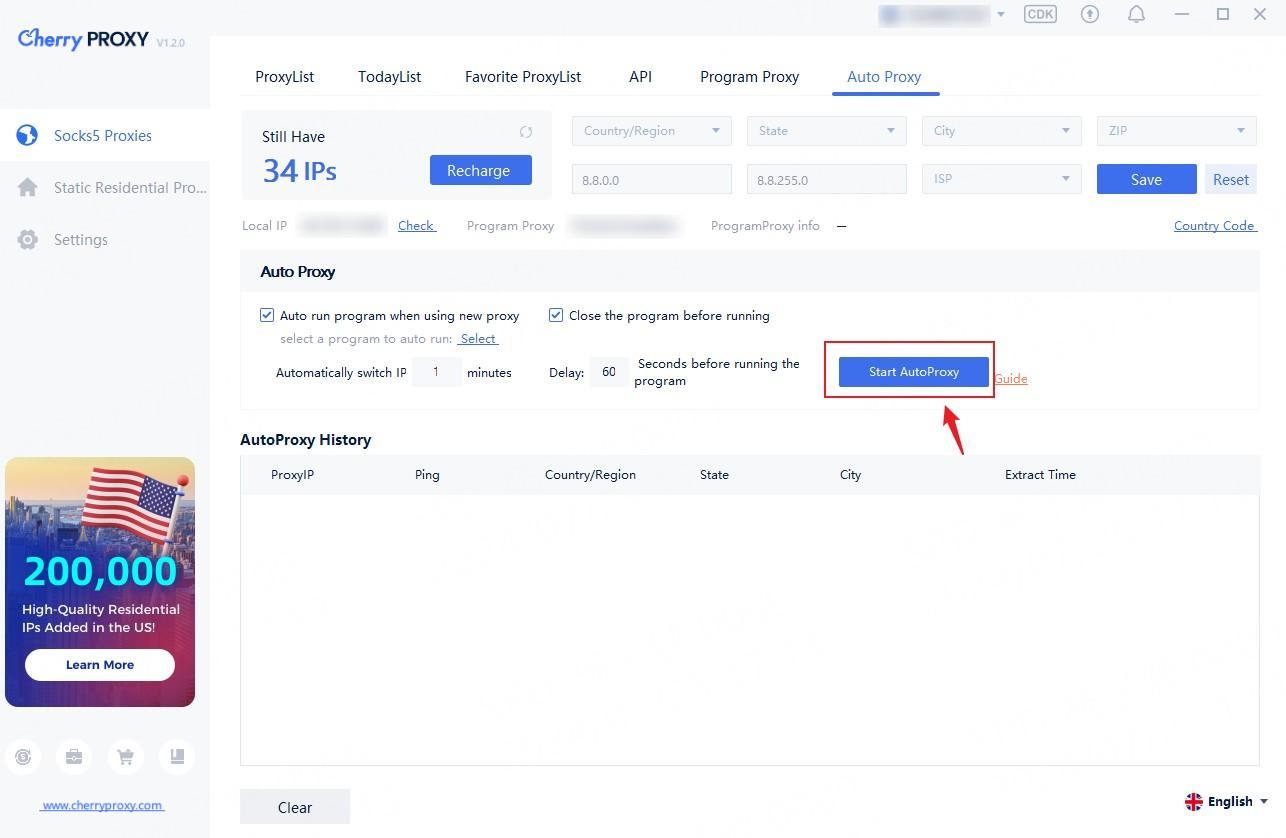Expand the ISP dropdown
The width and height of the screenshot is (1286, 838).
click(1001, 179)
